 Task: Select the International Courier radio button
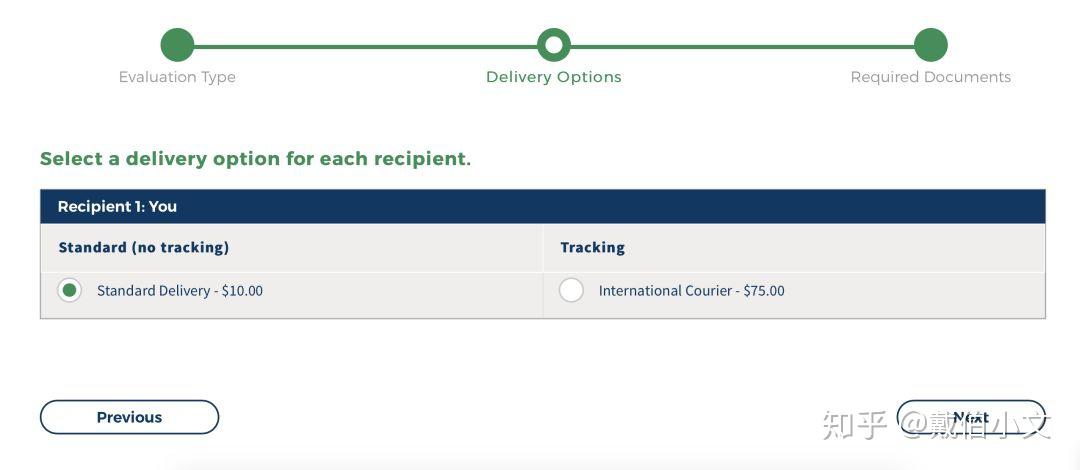pos(571,290)
